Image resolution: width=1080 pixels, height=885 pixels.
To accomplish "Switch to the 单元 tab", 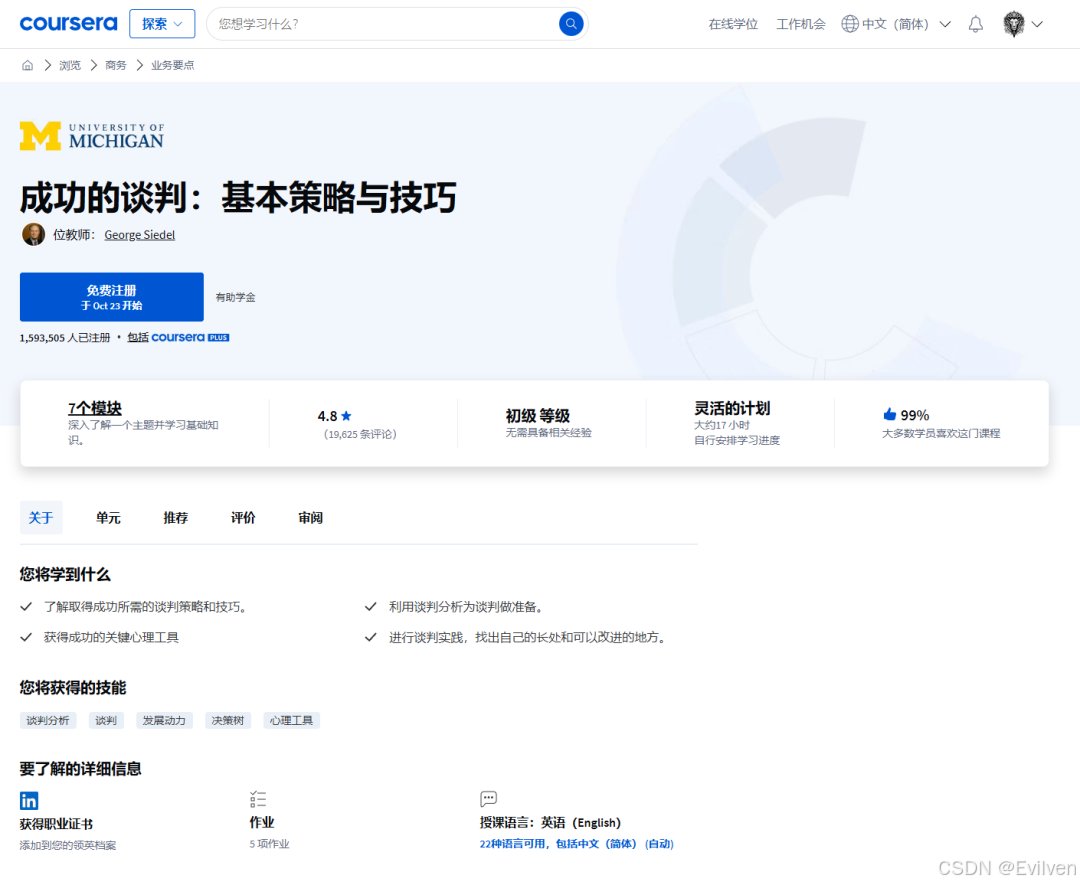I will pyautogui.click(x=108, y=517).
